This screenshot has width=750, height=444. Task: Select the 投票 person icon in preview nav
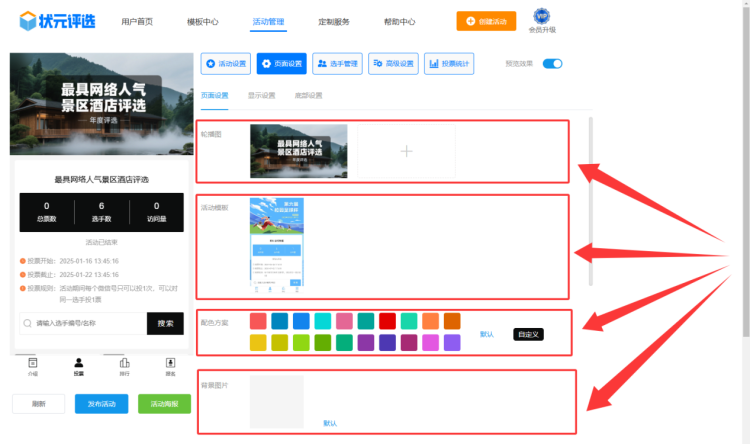[x=79, y=366]
